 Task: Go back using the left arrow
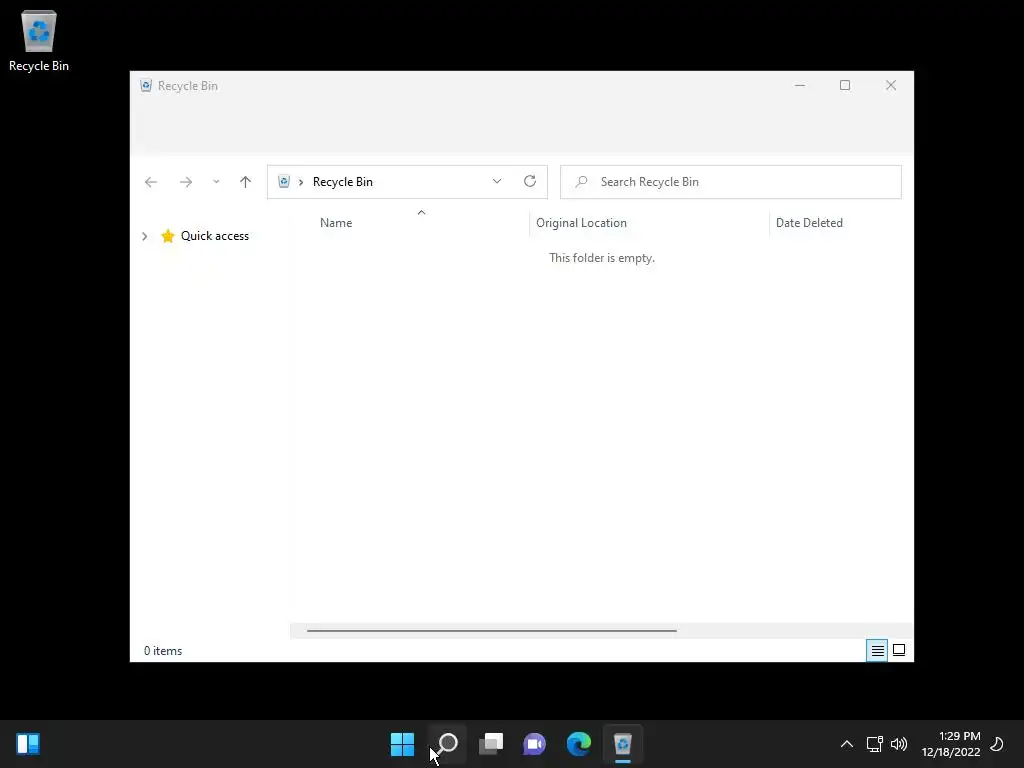(x=151, y=182)
